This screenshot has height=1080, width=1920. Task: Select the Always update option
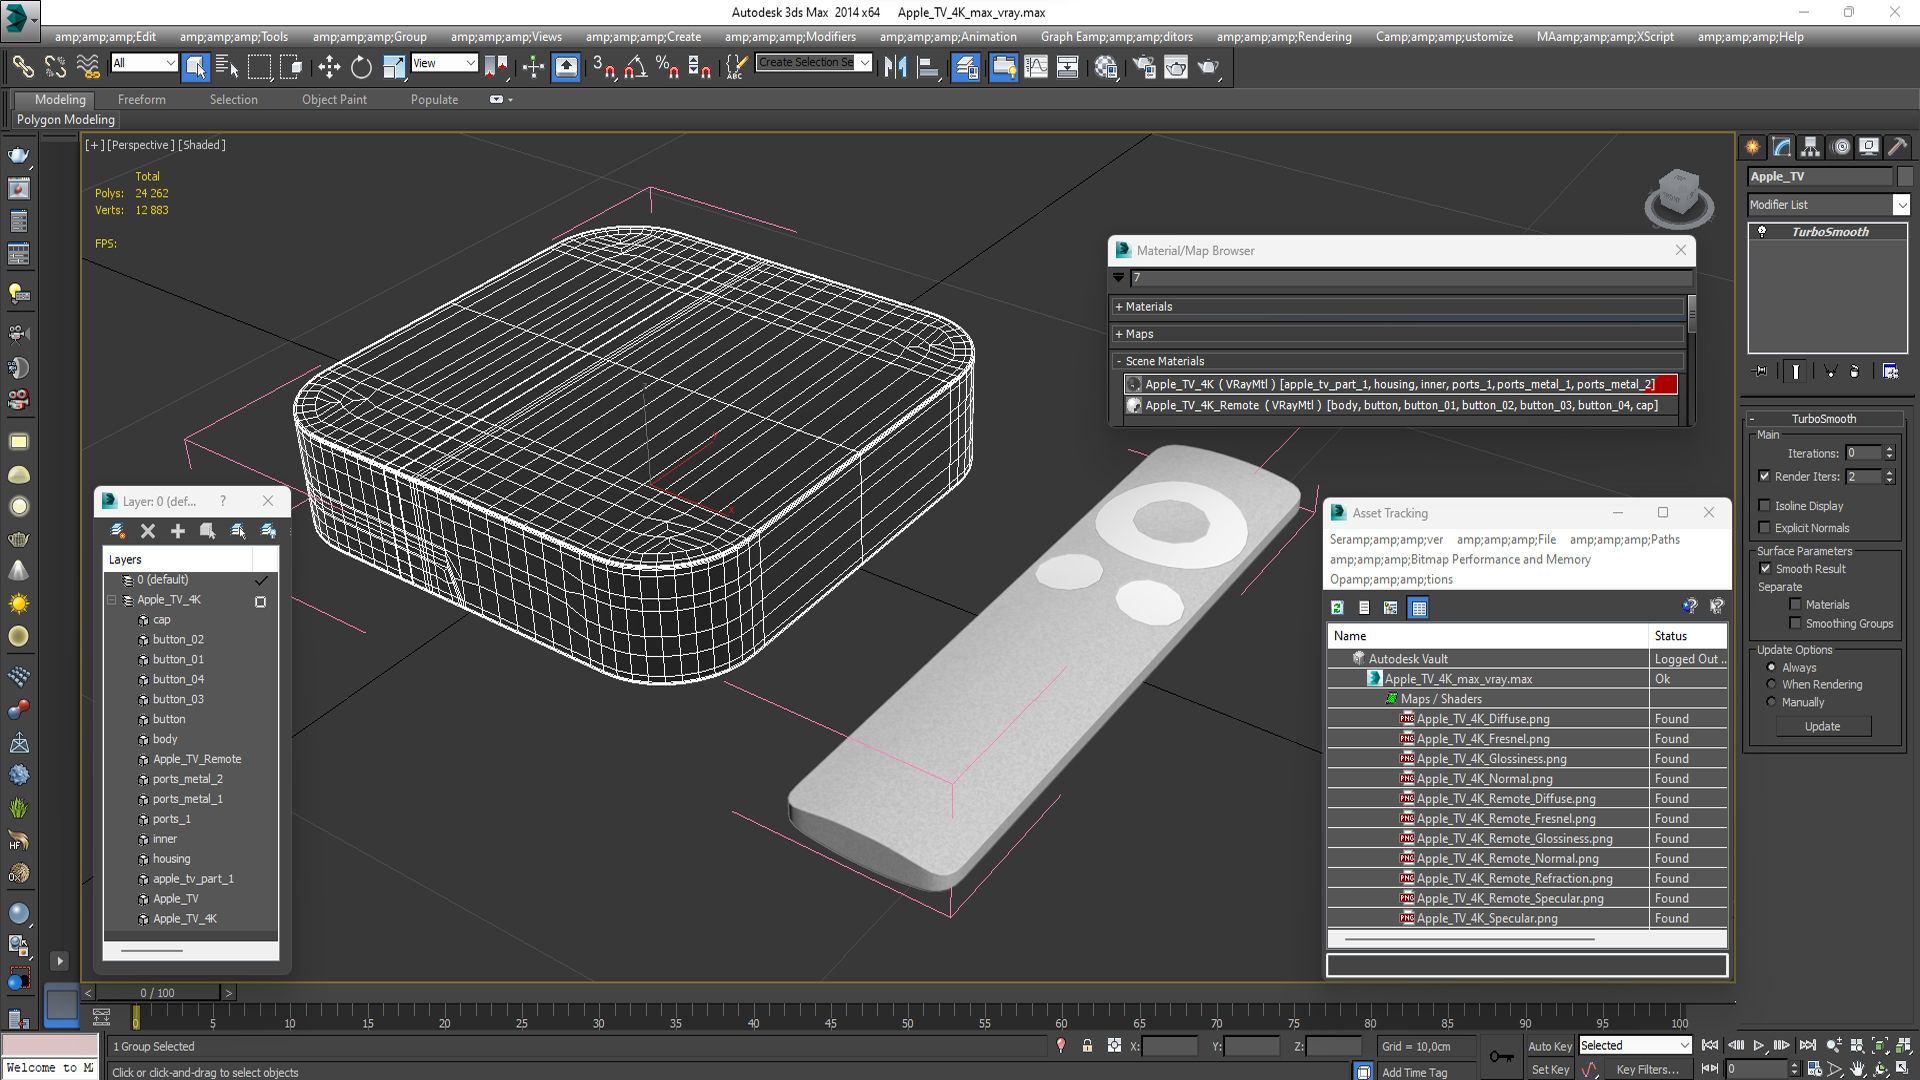pyautogui.click(x=1772, y=667)
